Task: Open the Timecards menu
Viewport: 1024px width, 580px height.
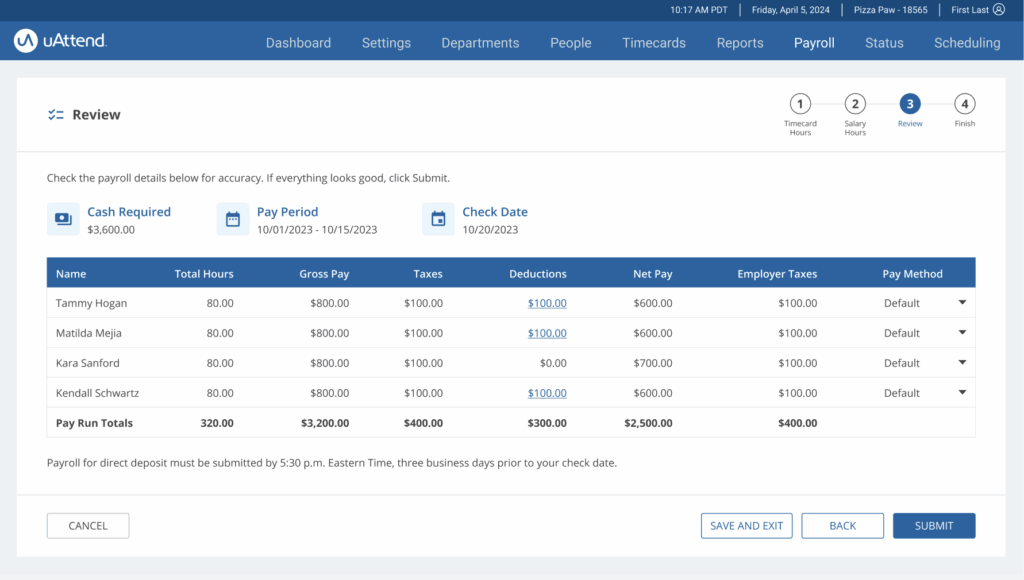Action: click(x=654, y=43)
